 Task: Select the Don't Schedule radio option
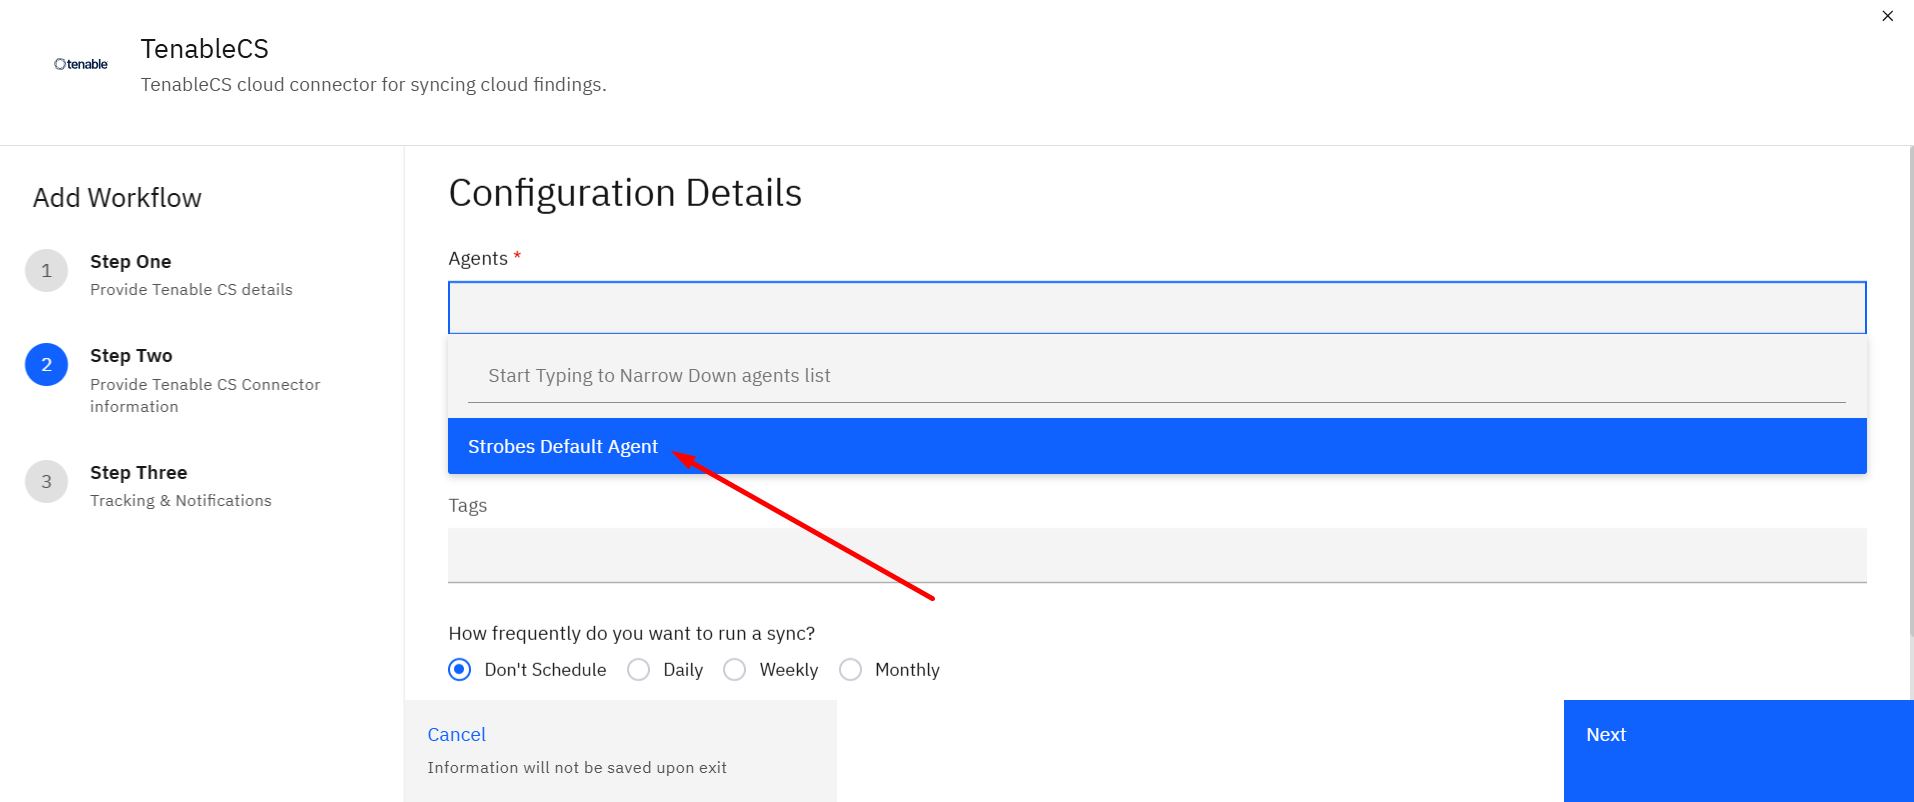tap(460, 670)
